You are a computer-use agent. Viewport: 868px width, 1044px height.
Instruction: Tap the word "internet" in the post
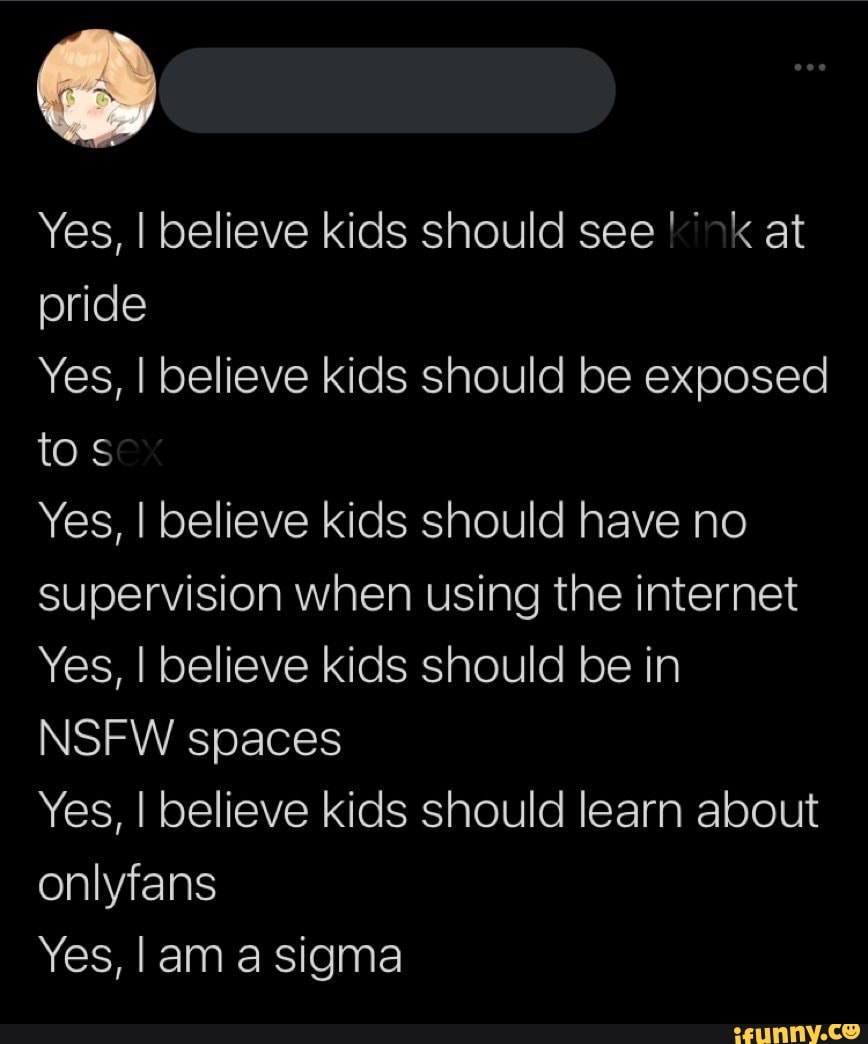click(x=716, y=593)
